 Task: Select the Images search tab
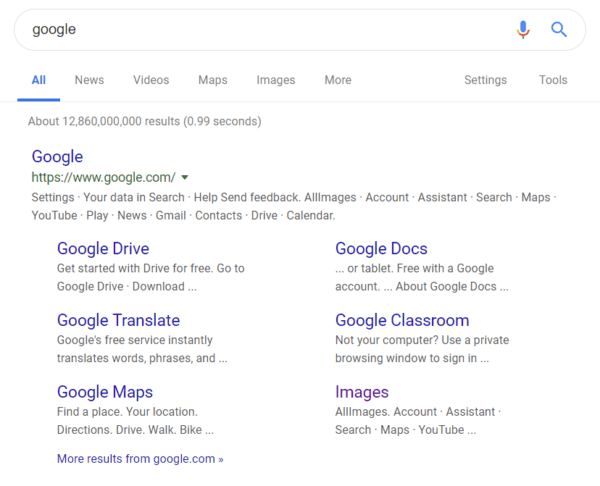(275, 80)
